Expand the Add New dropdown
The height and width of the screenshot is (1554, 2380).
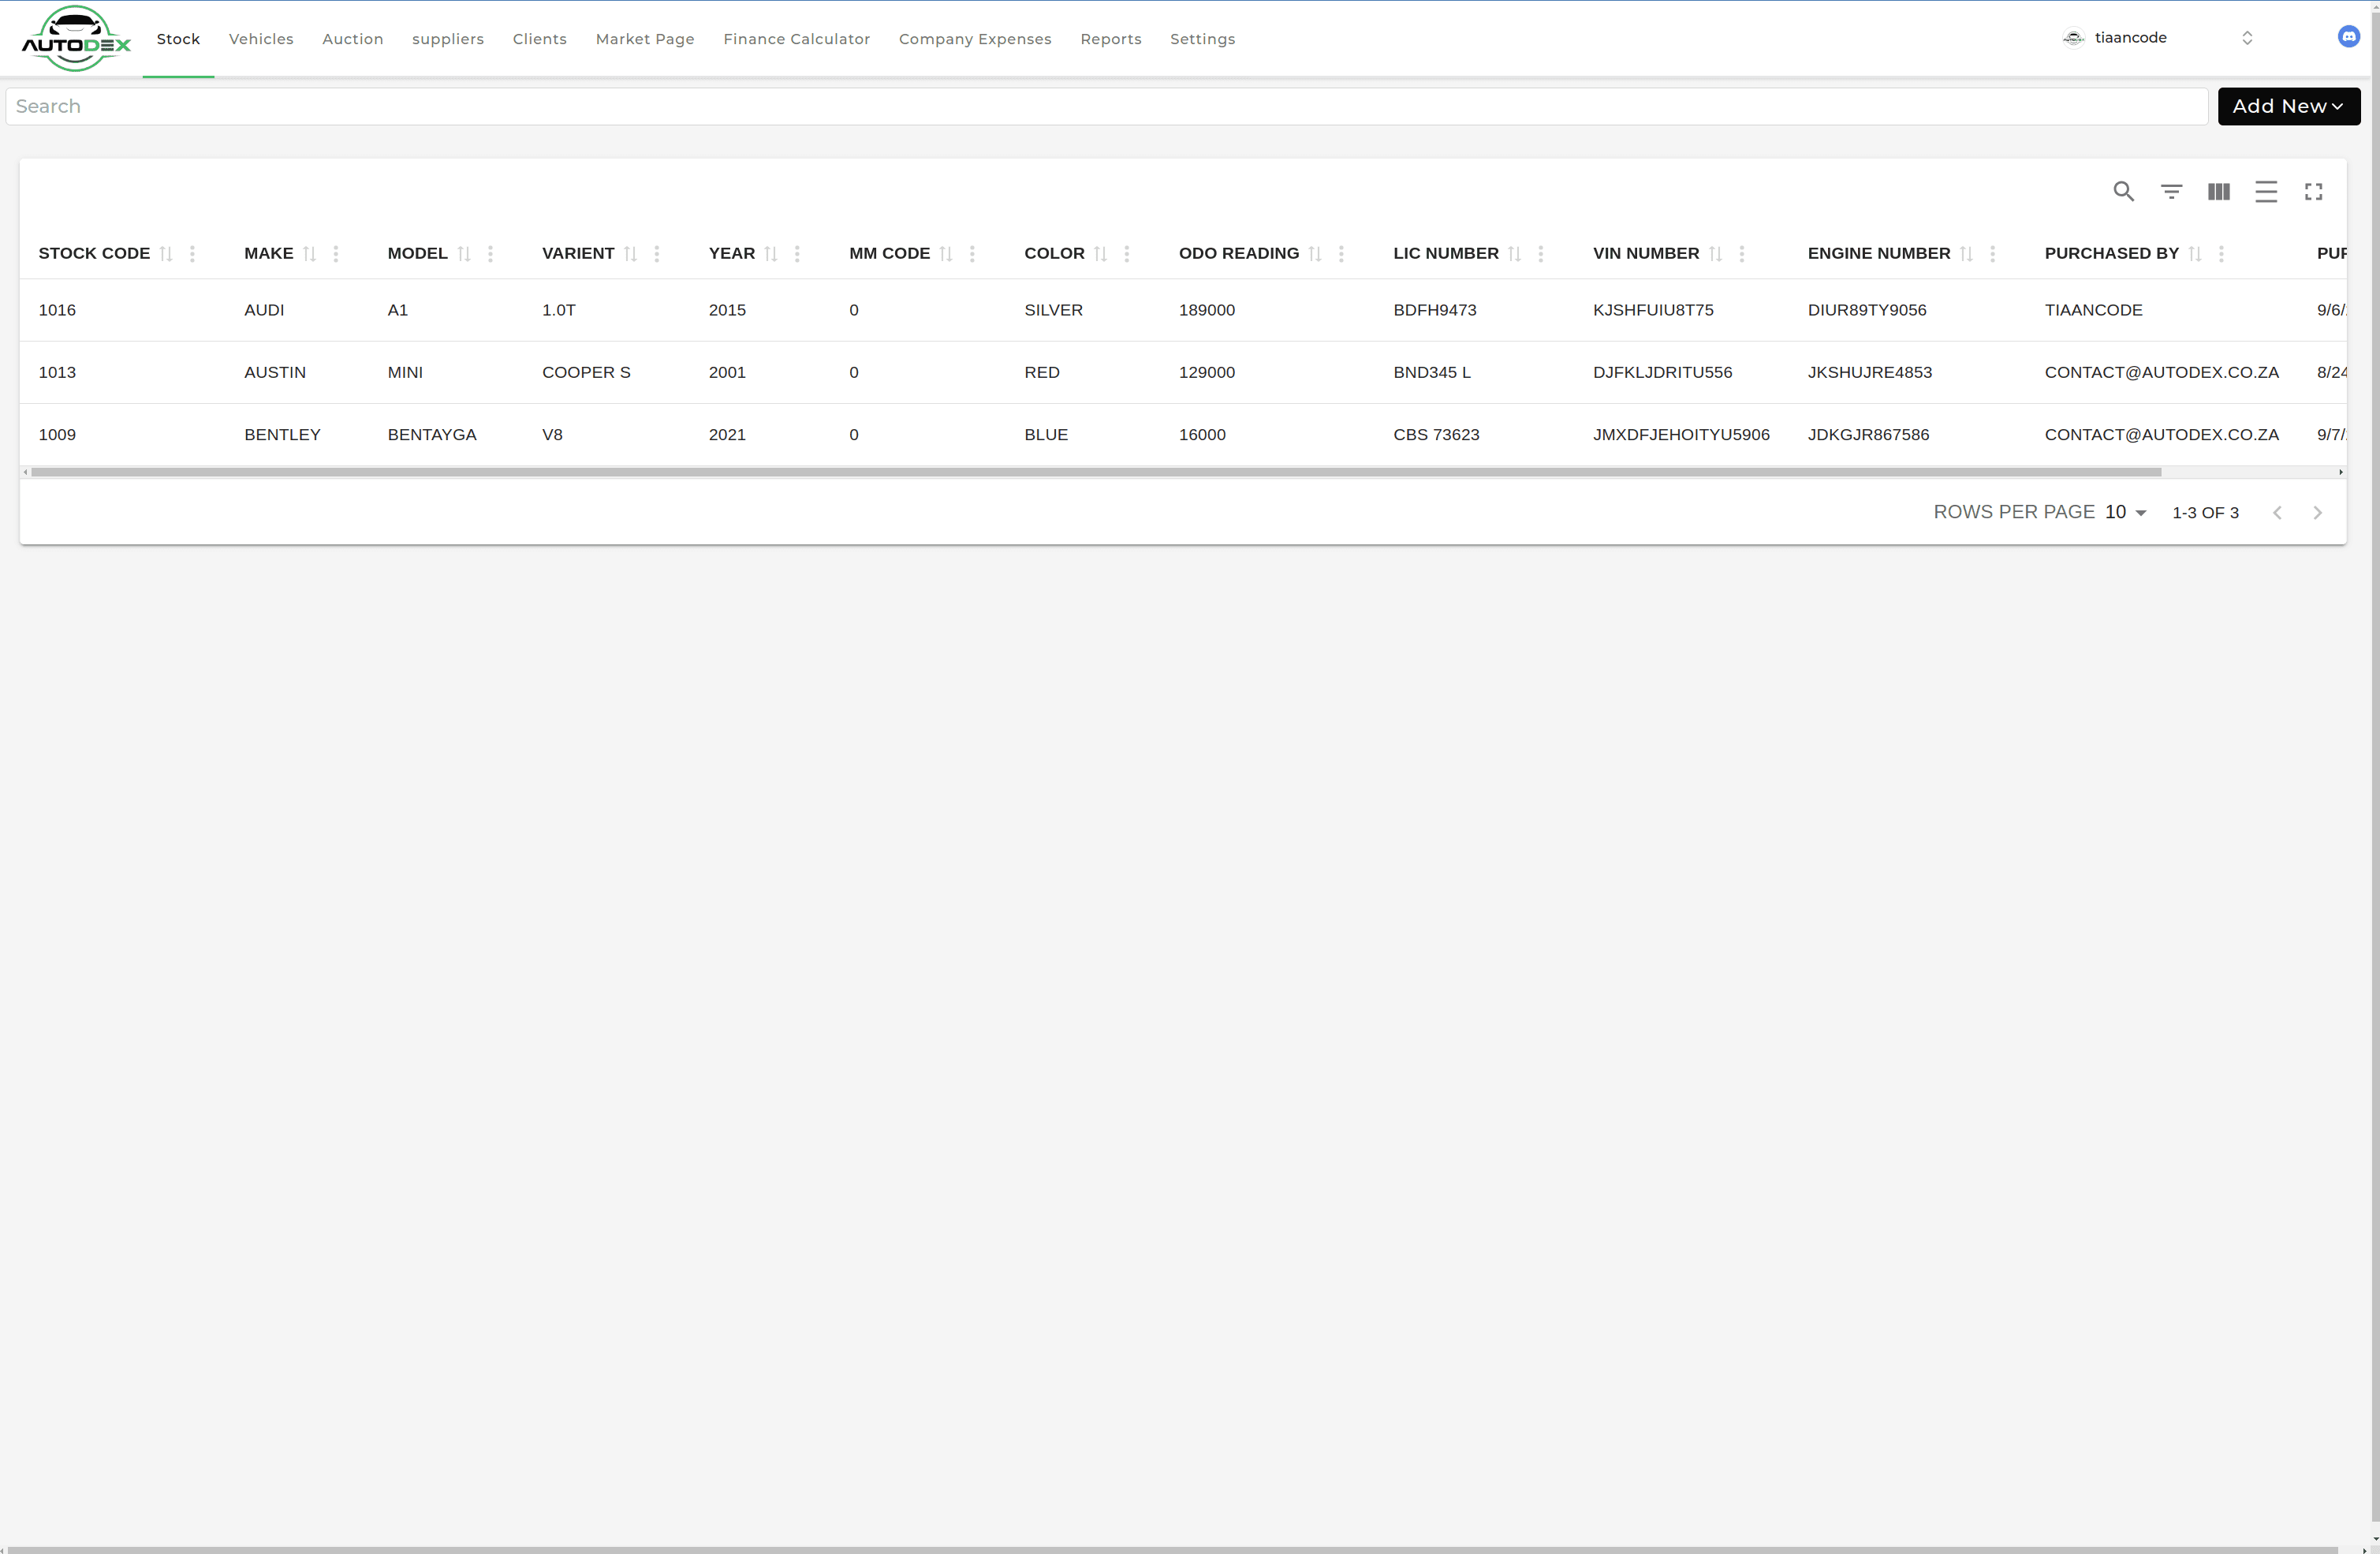pos(2288,106)
